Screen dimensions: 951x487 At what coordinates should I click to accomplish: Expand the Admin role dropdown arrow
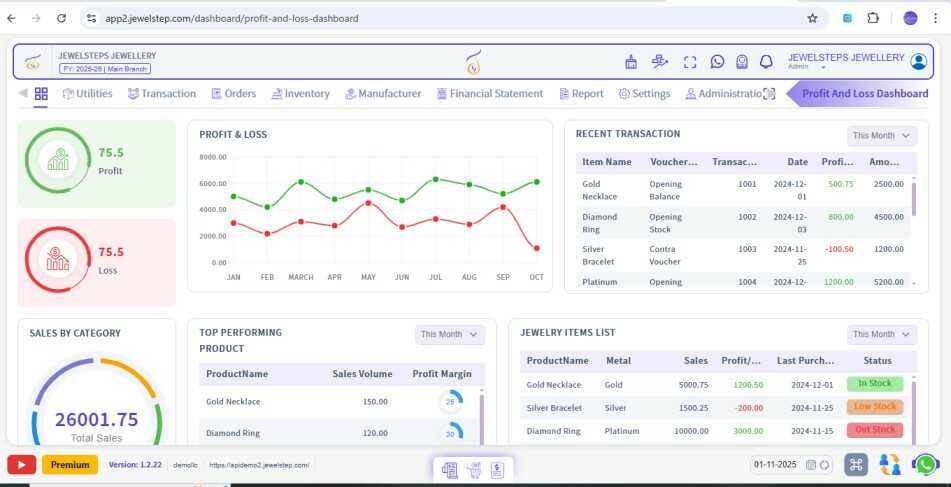click(x=823, y=67)
